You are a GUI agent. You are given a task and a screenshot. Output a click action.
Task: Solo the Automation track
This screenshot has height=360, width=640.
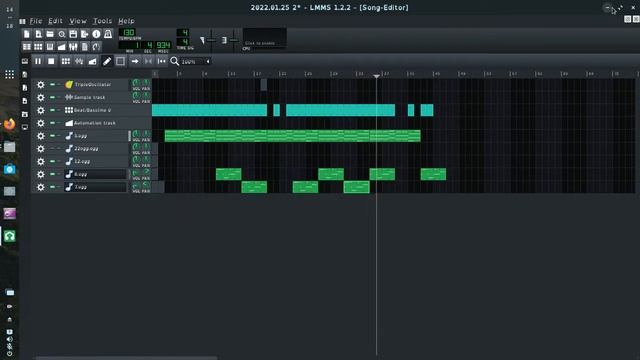coord(59,123)
